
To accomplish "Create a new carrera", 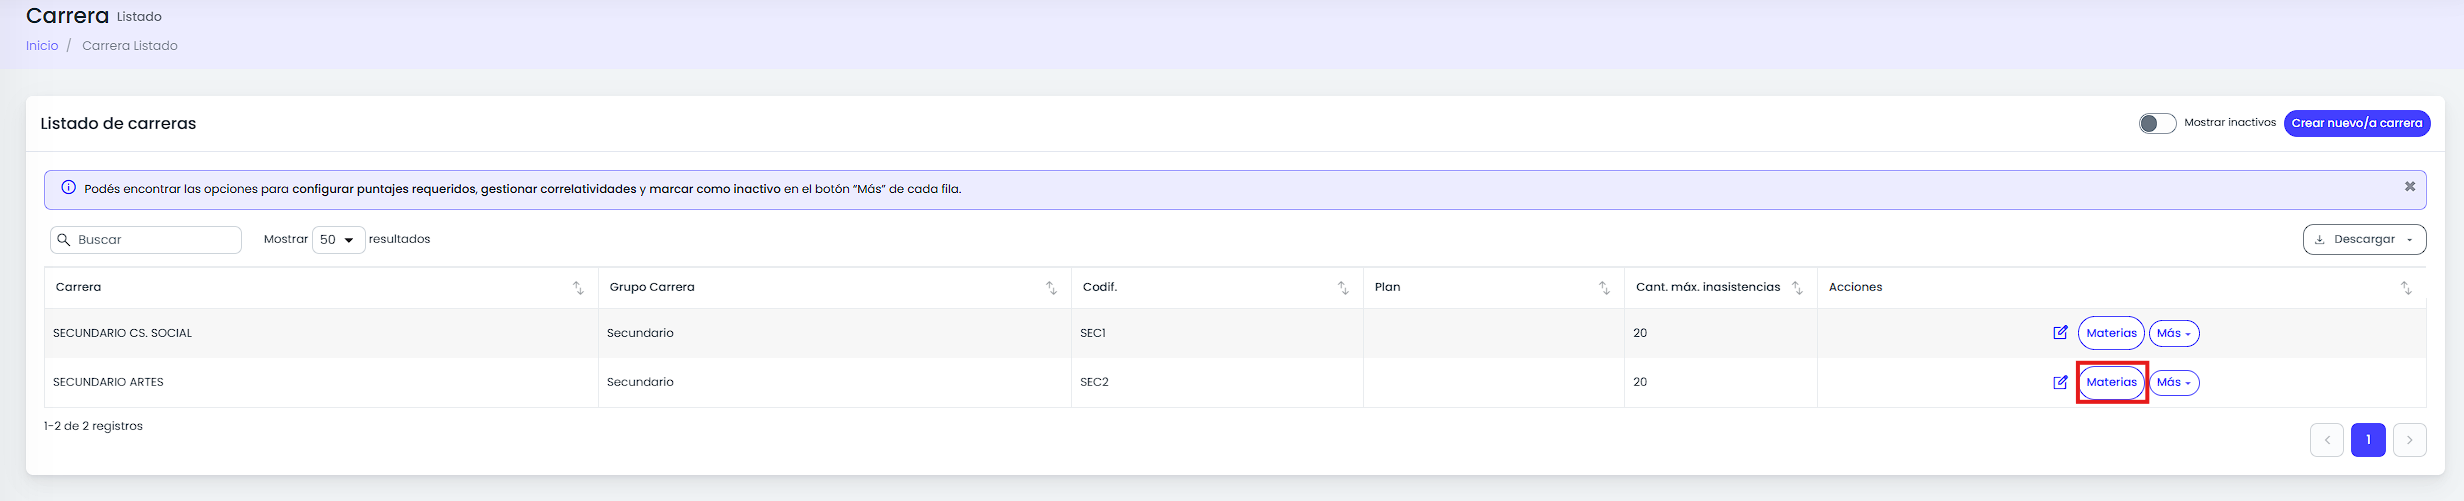I will pyautogui.click(x=2357, y=123).
